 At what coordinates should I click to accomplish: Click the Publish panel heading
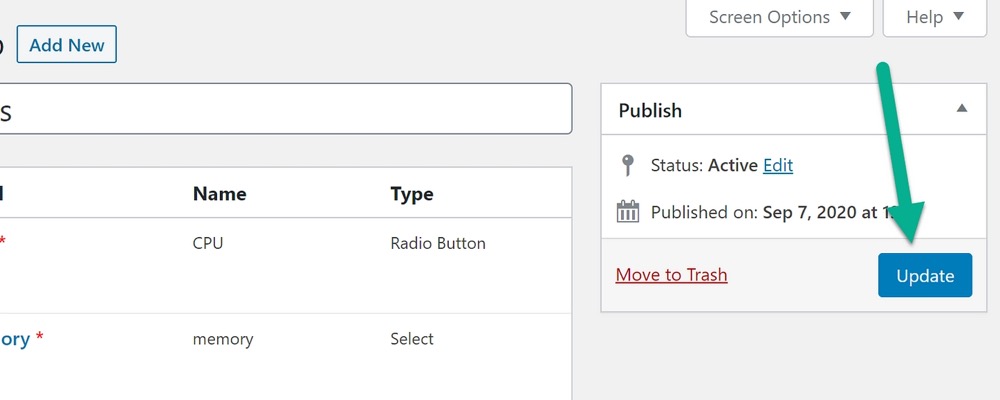(x=650, y=110)
